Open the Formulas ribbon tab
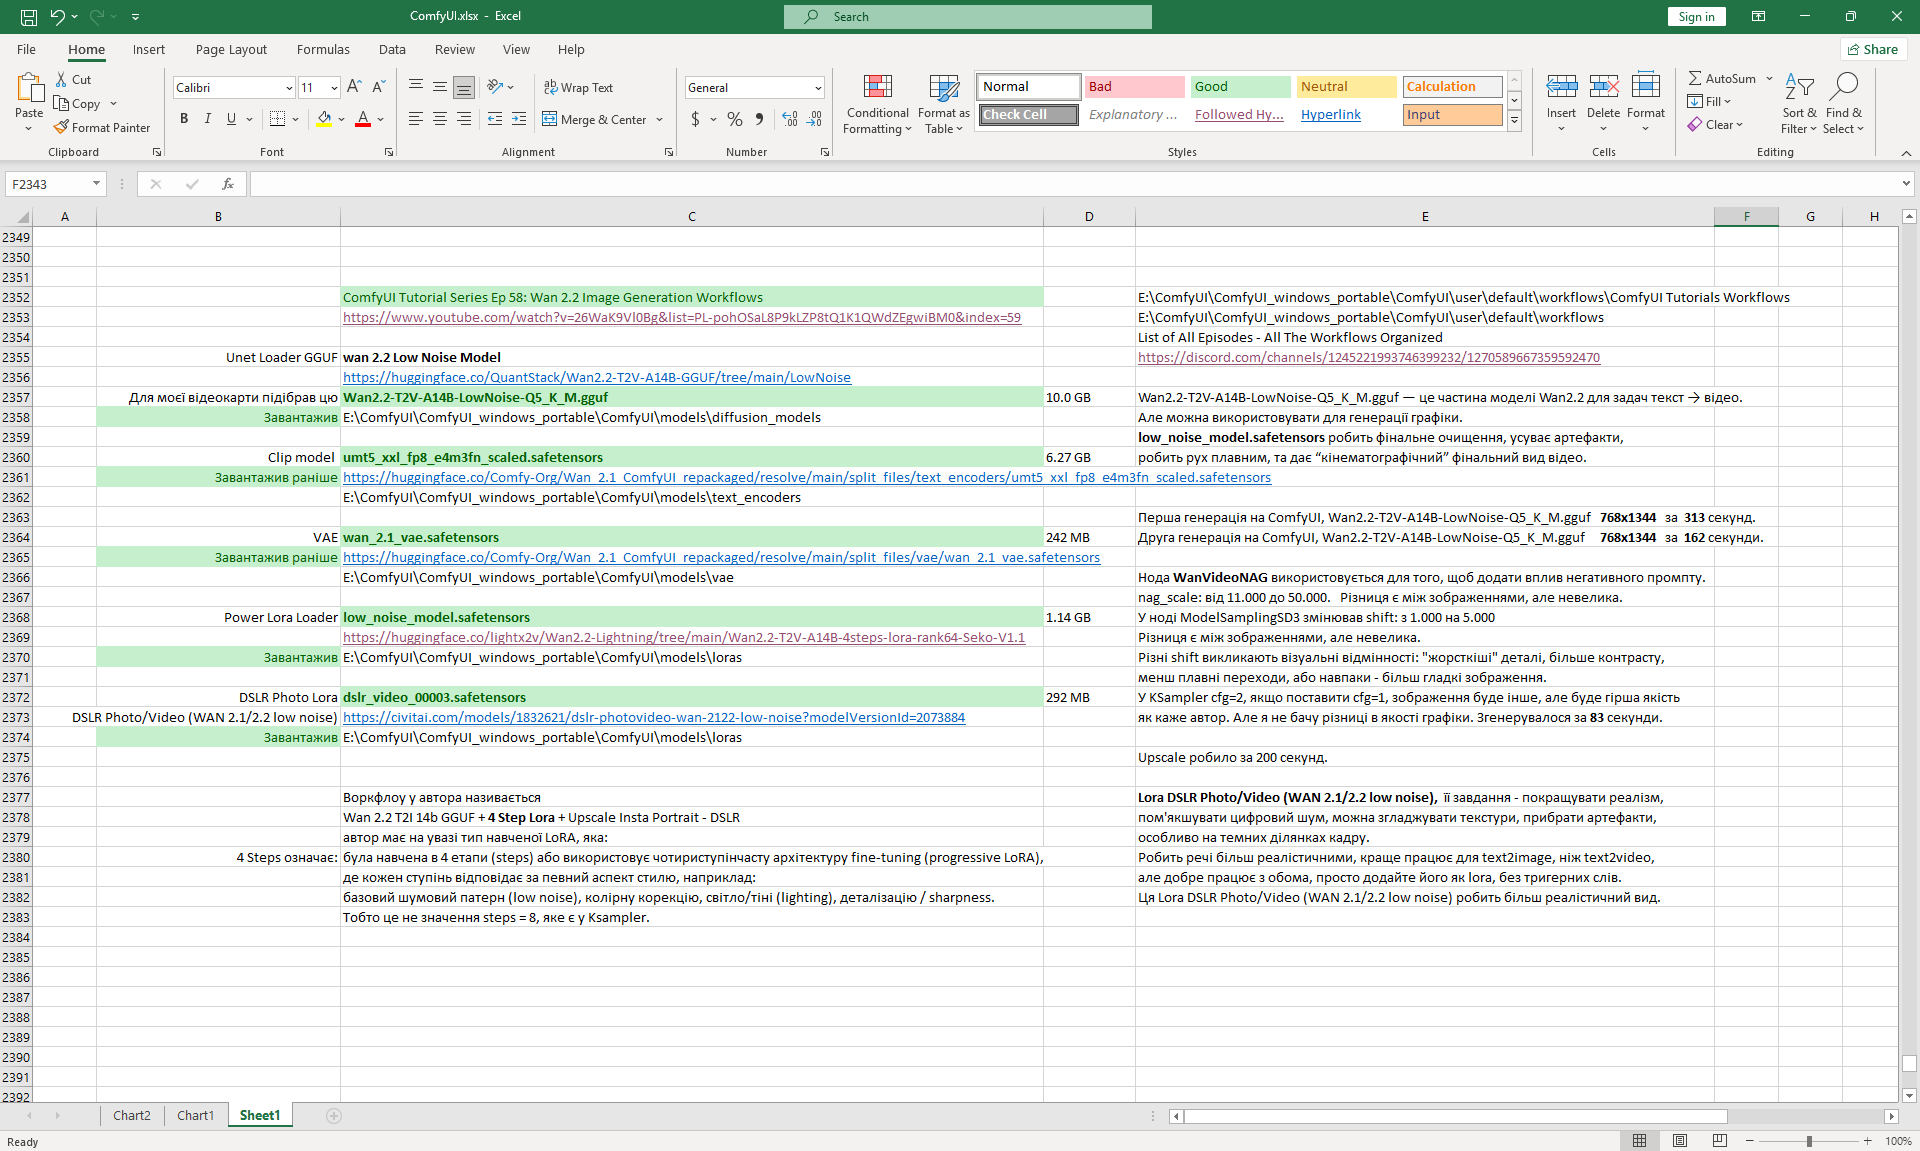Image resolution: width=1920 pixels, height=1151 pixels. pyautogui.click(x=323, y=49)
